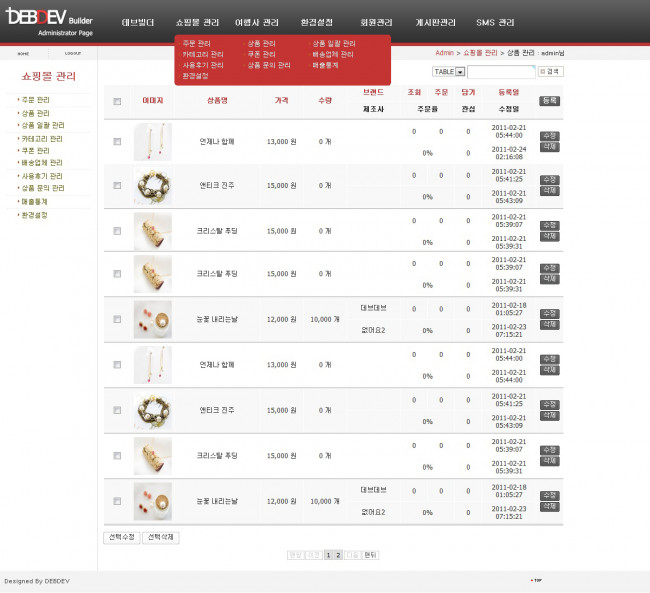The image size is (650, 593).
Task: Toggle the select-all checkbox in table header
Action: pos(117,102)
